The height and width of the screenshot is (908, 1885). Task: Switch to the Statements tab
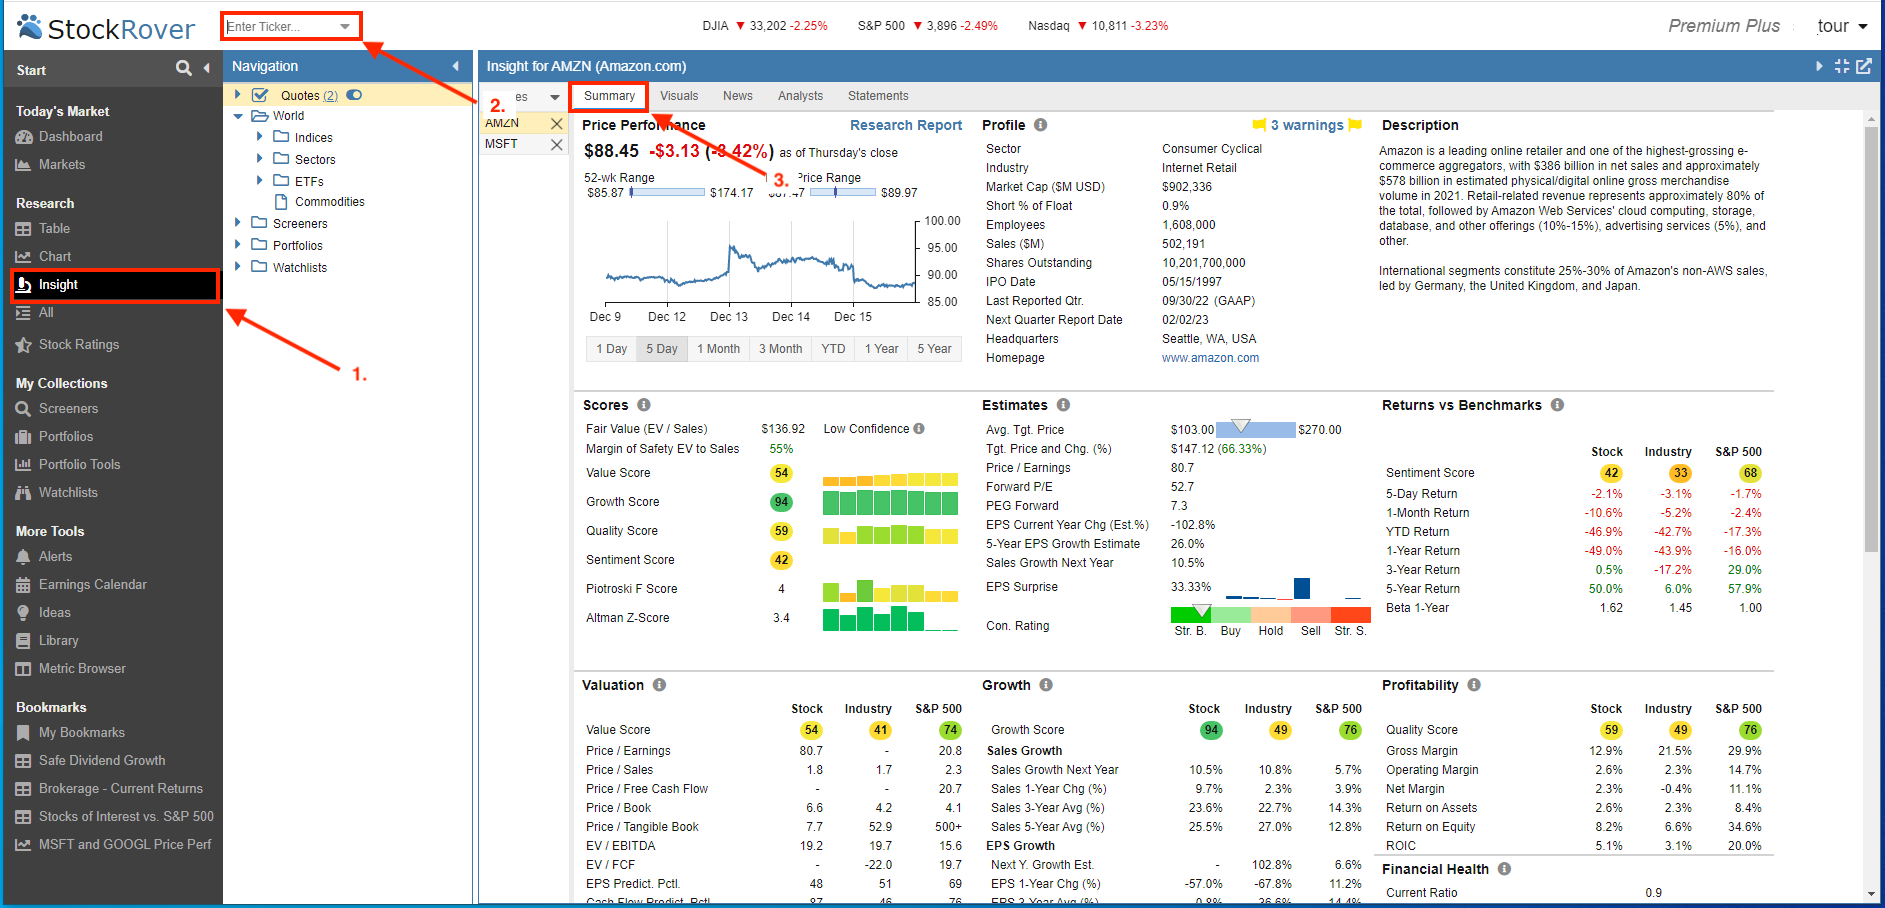coord(878,96)
